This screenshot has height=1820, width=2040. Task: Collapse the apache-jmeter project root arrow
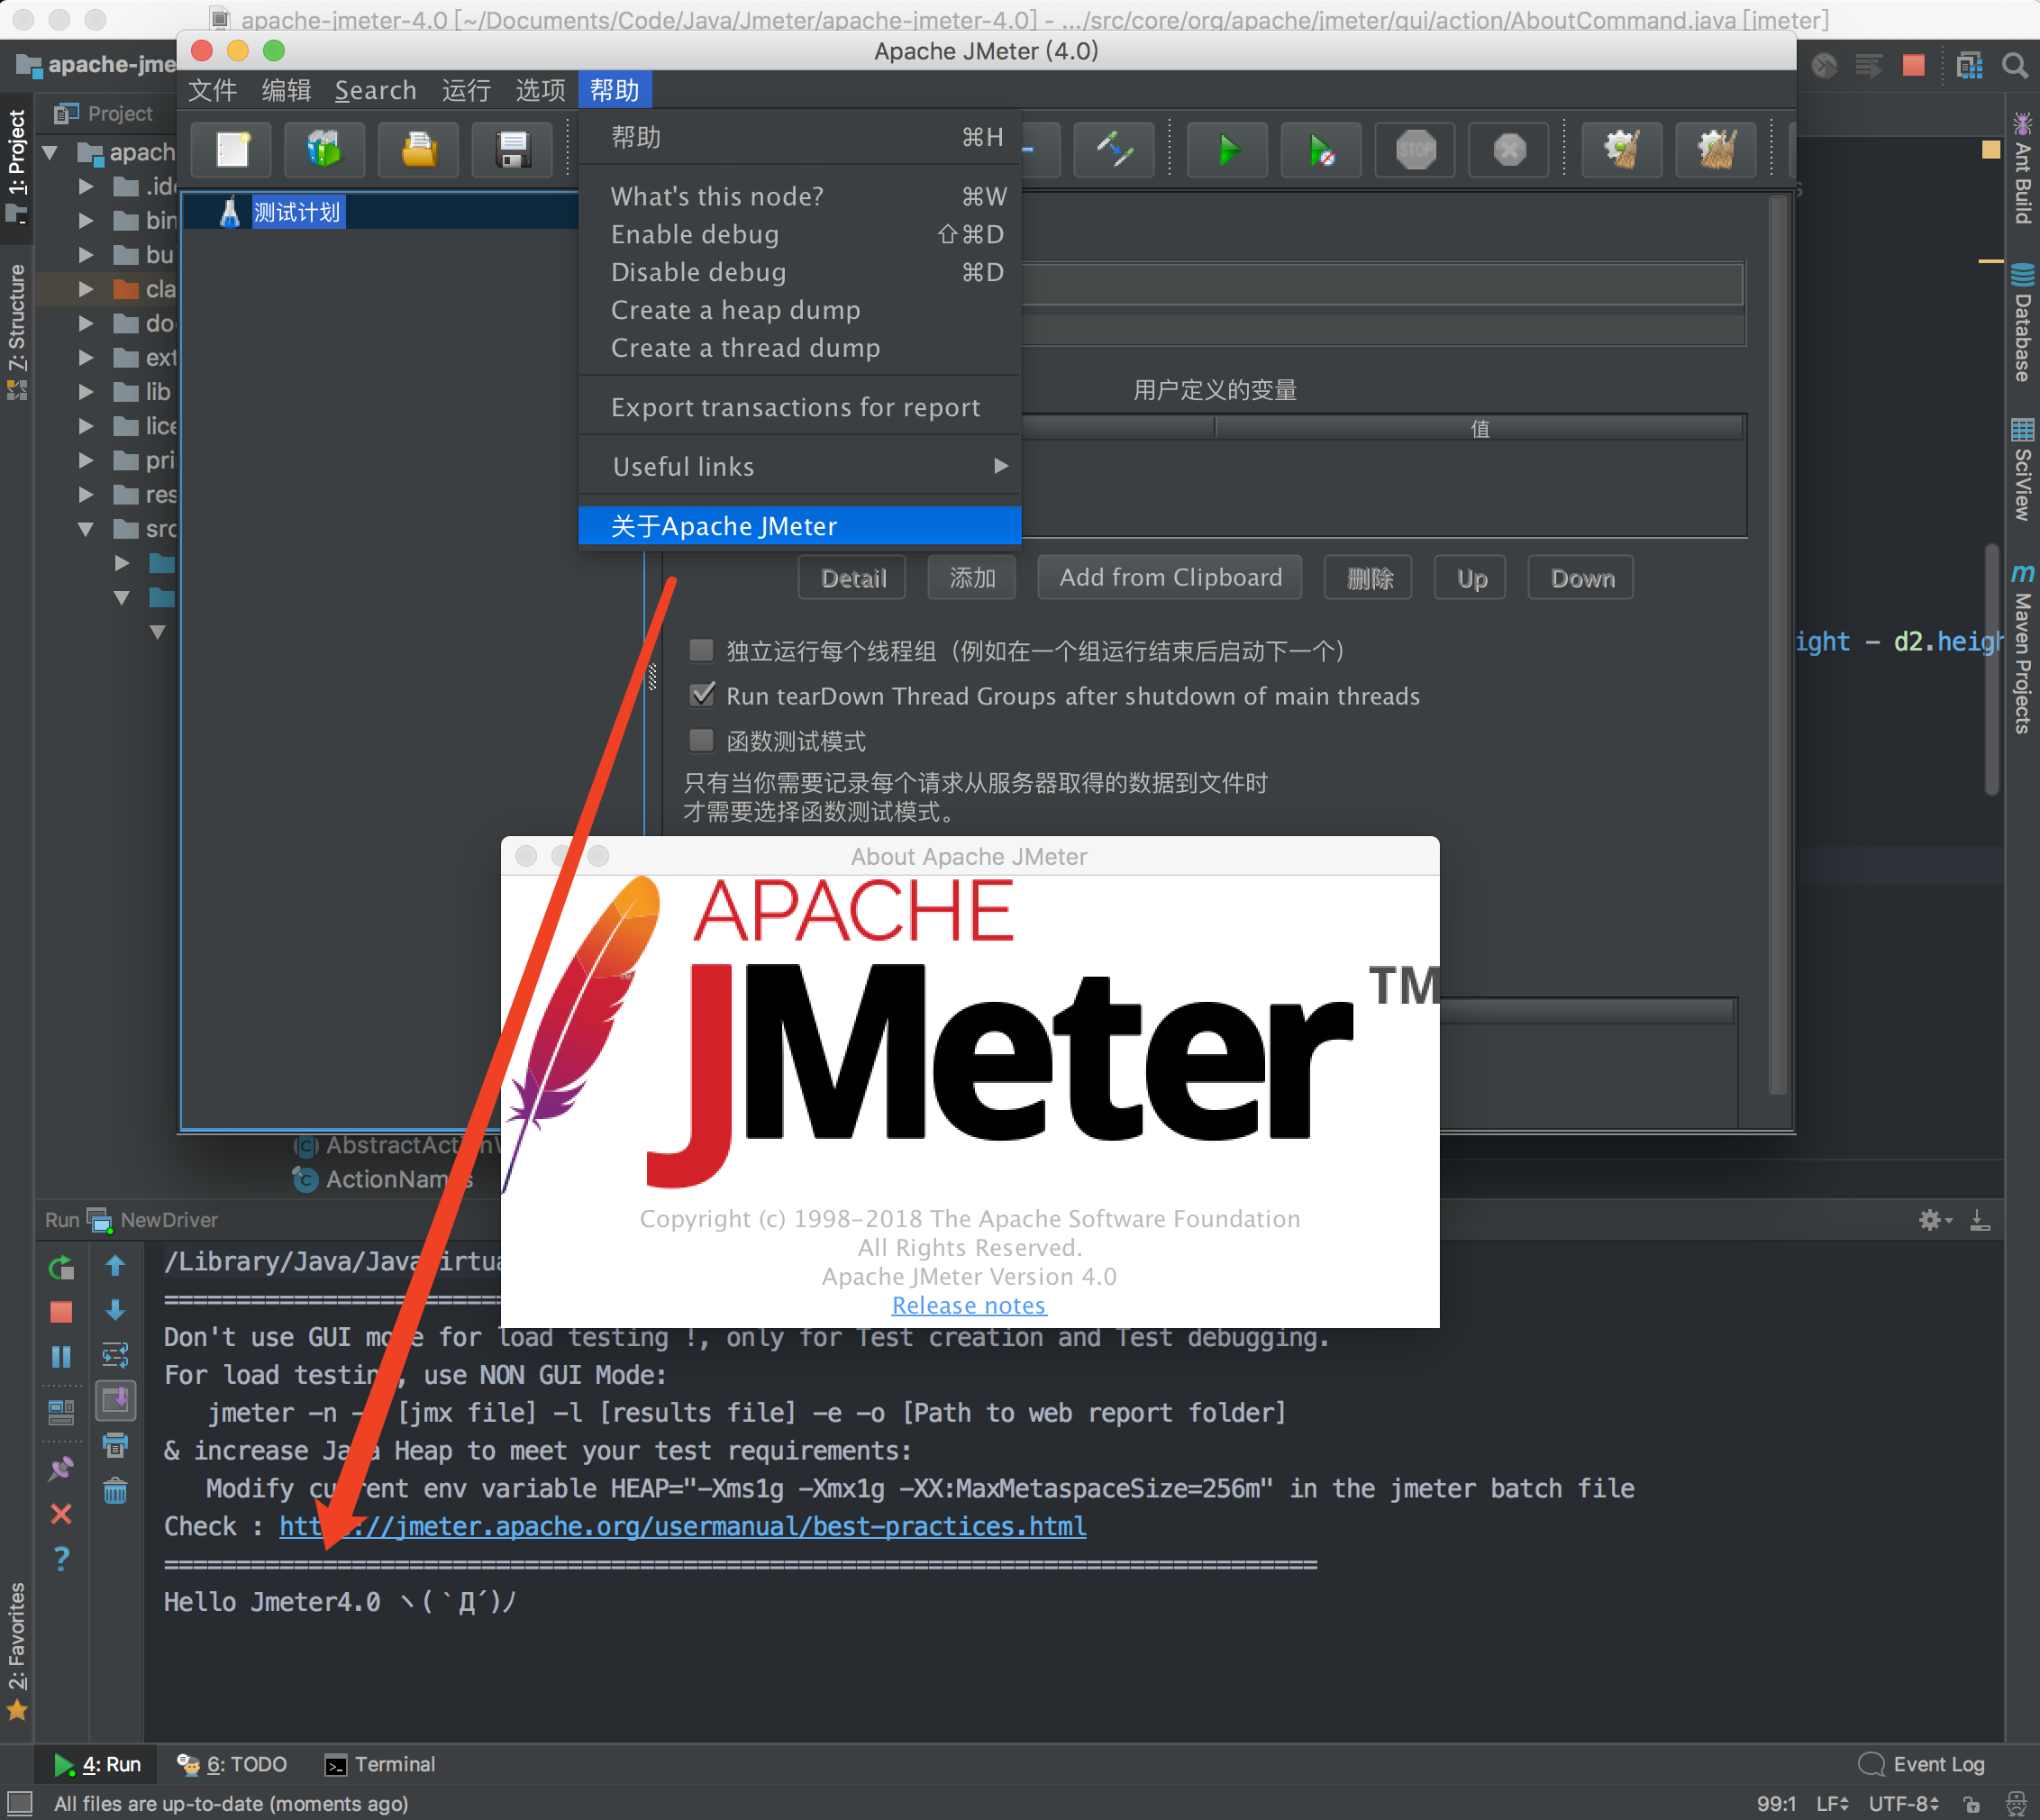(x=50, y=152)
